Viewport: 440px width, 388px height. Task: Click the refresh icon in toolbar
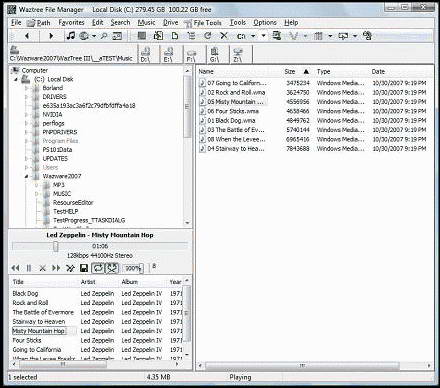(x=208, y=35)
